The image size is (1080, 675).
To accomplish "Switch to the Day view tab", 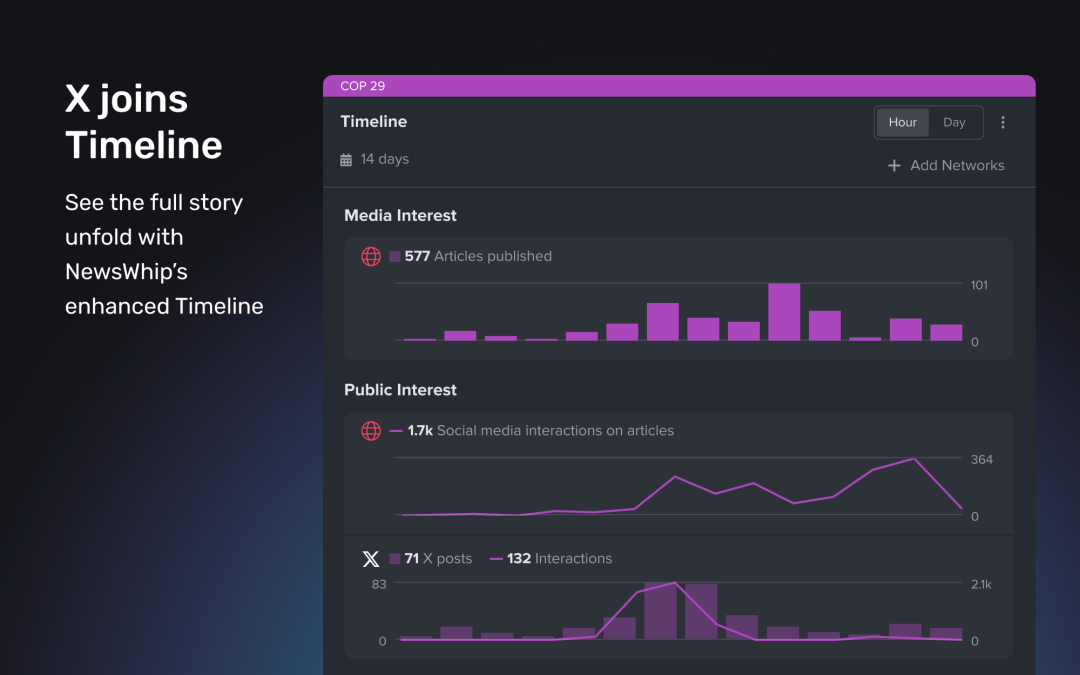I will (x=954, y=122).
